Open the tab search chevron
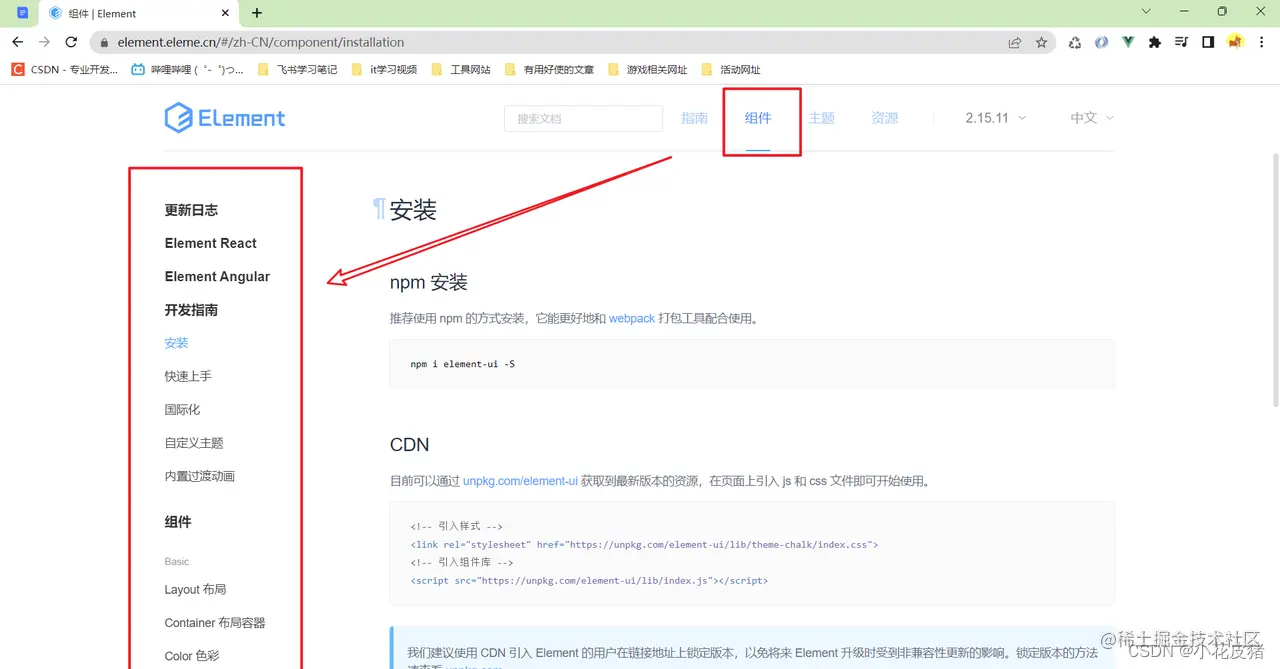The image size is (1280, 669). coord(1146,11)
